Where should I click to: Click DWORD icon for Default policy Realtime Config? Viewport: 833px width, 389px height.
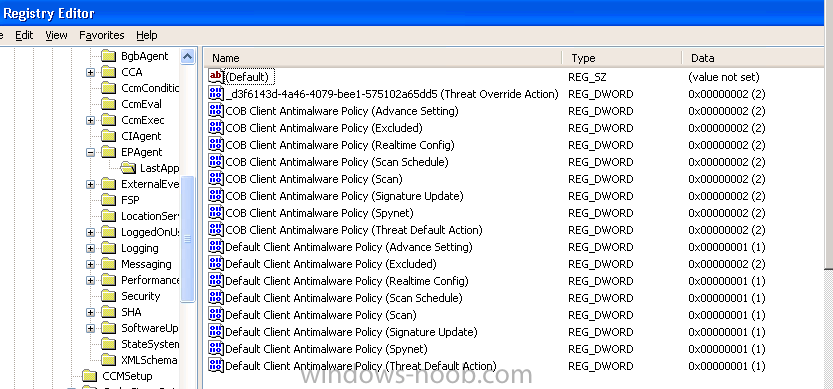point(216,281)
